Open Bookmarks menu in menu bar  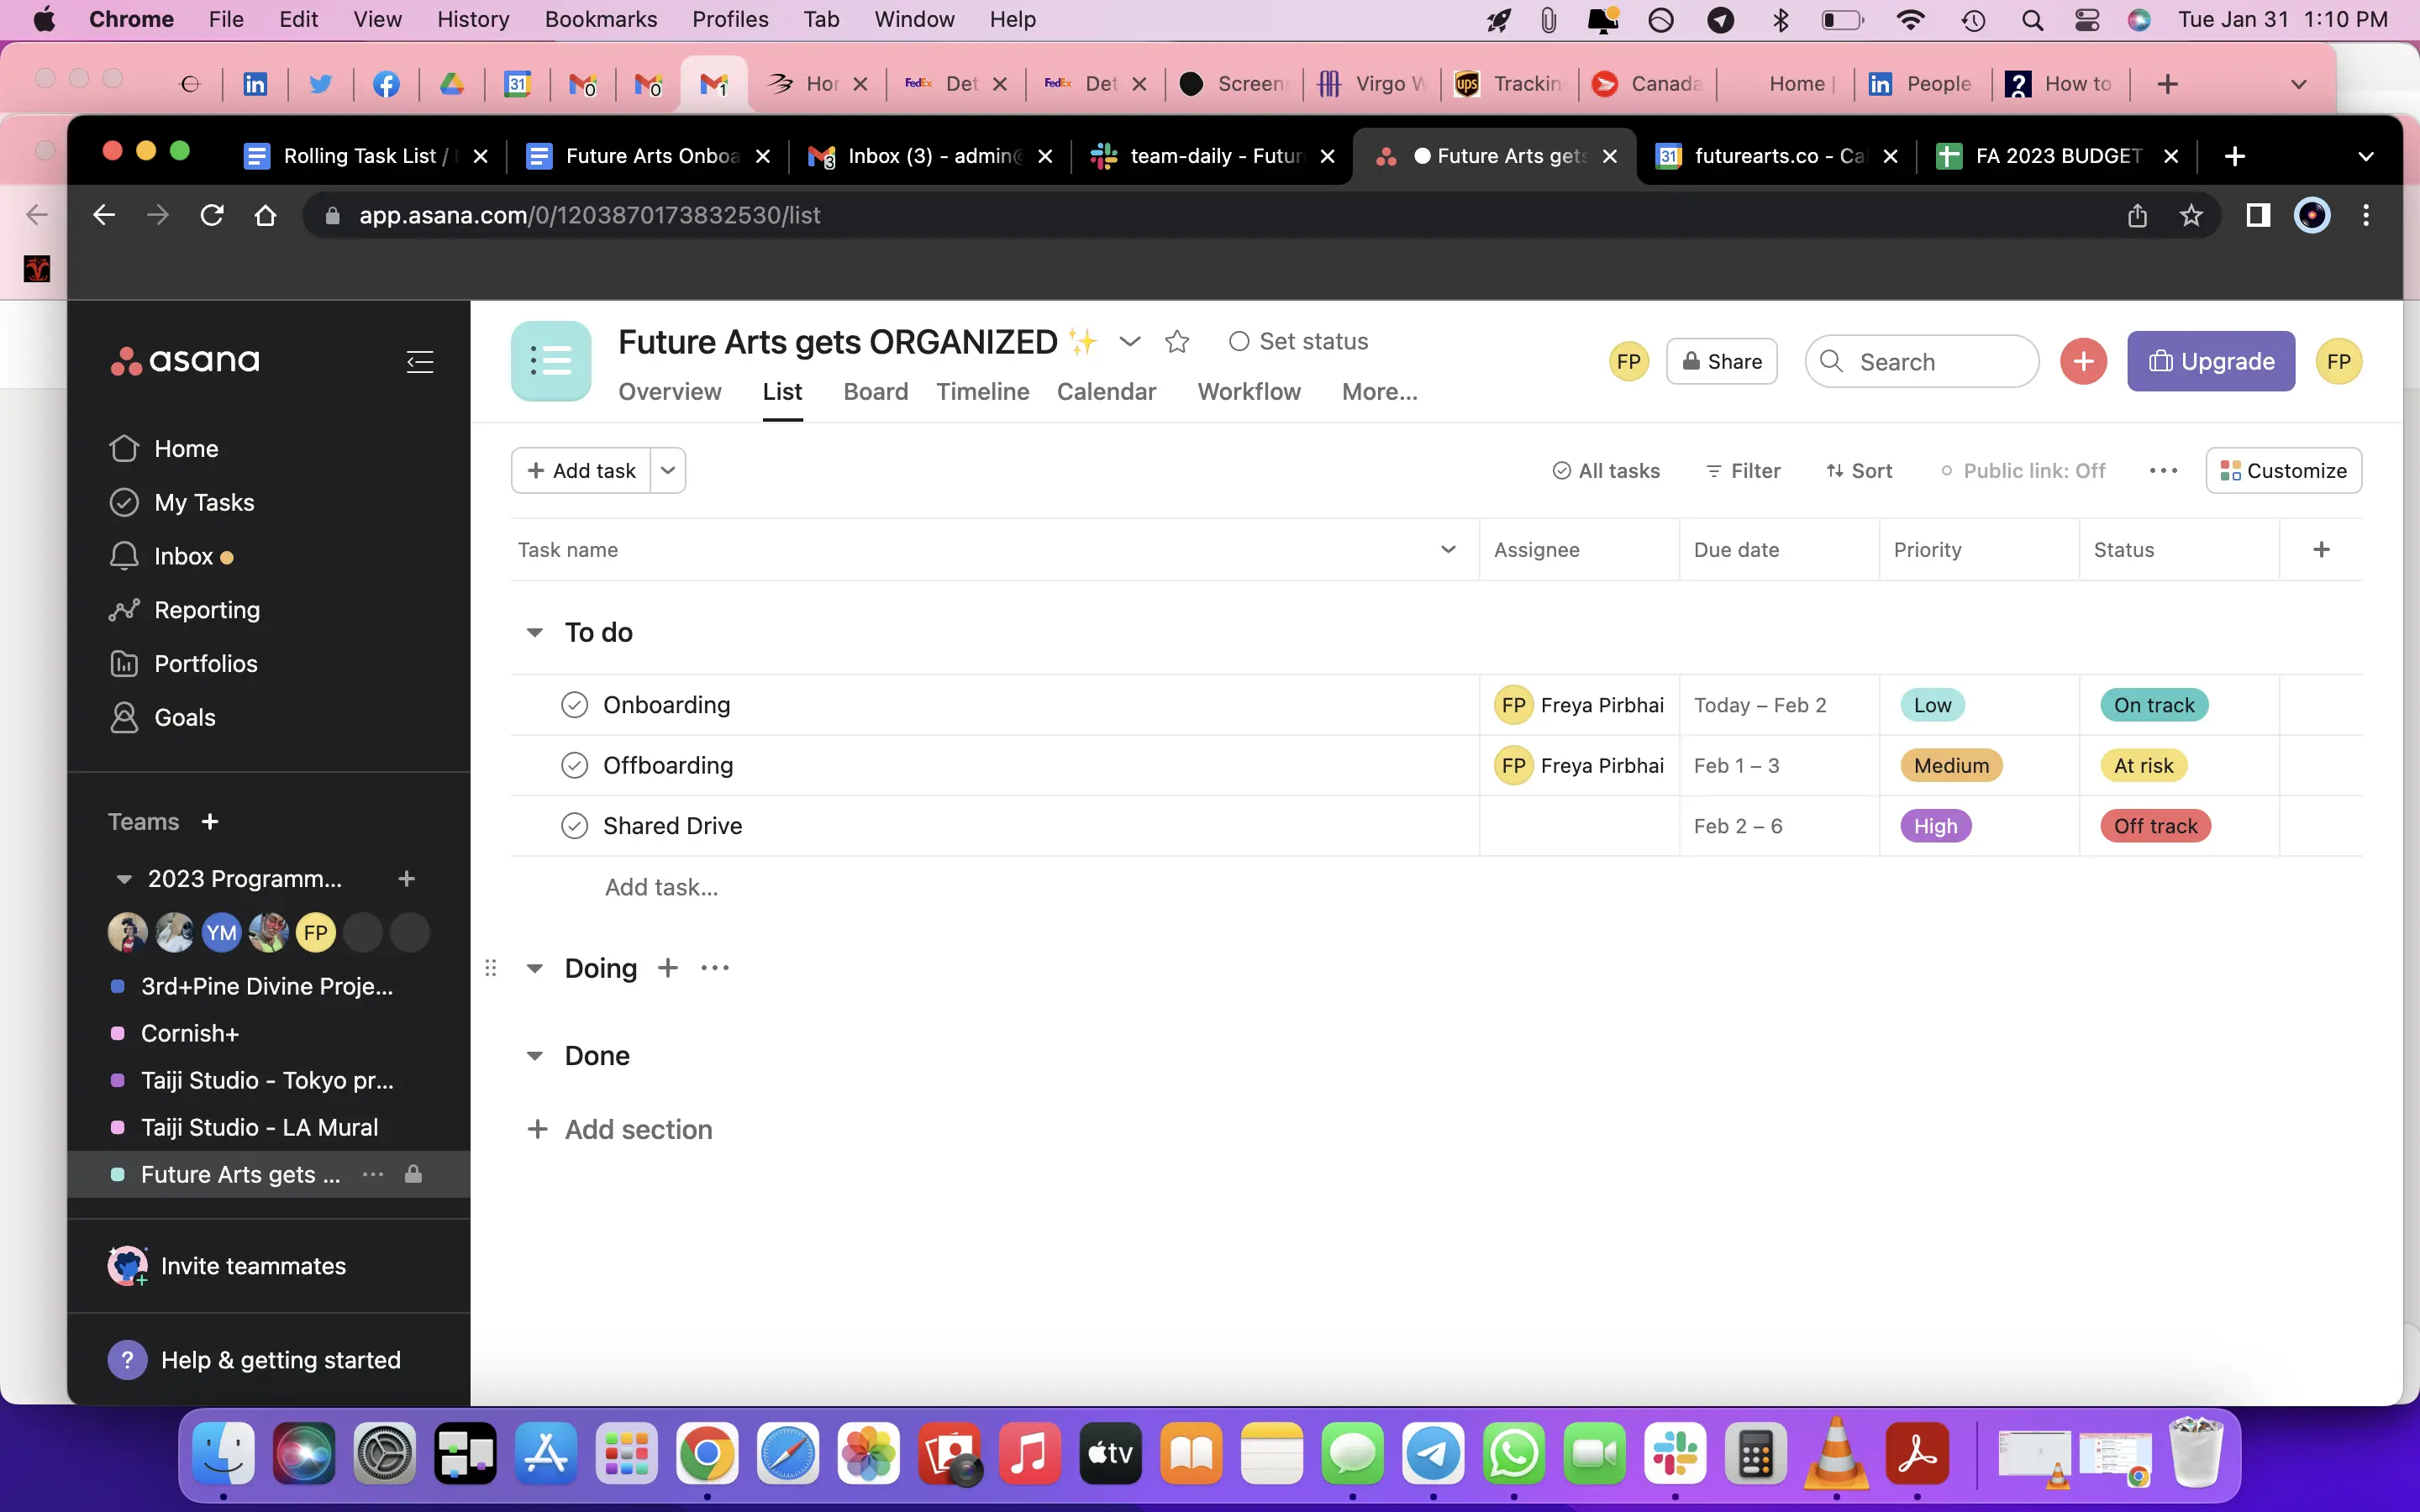[x=600, y=19]
